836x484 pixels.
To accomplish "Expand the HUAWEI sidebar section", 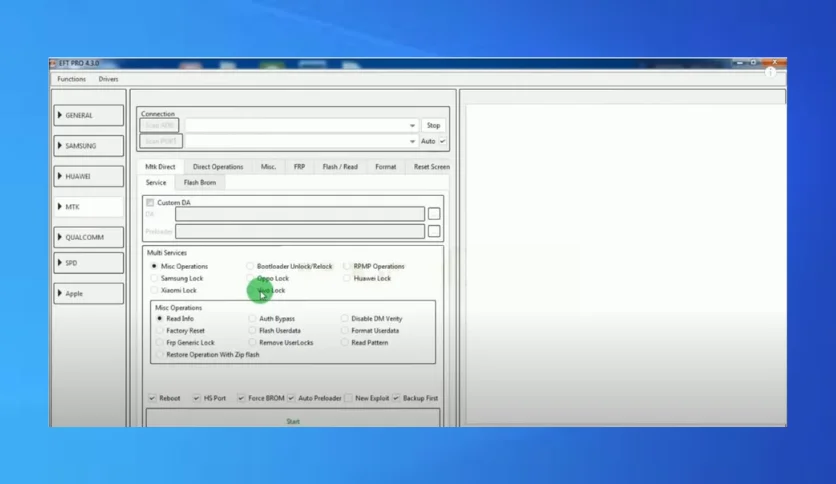I will [89, 176].
